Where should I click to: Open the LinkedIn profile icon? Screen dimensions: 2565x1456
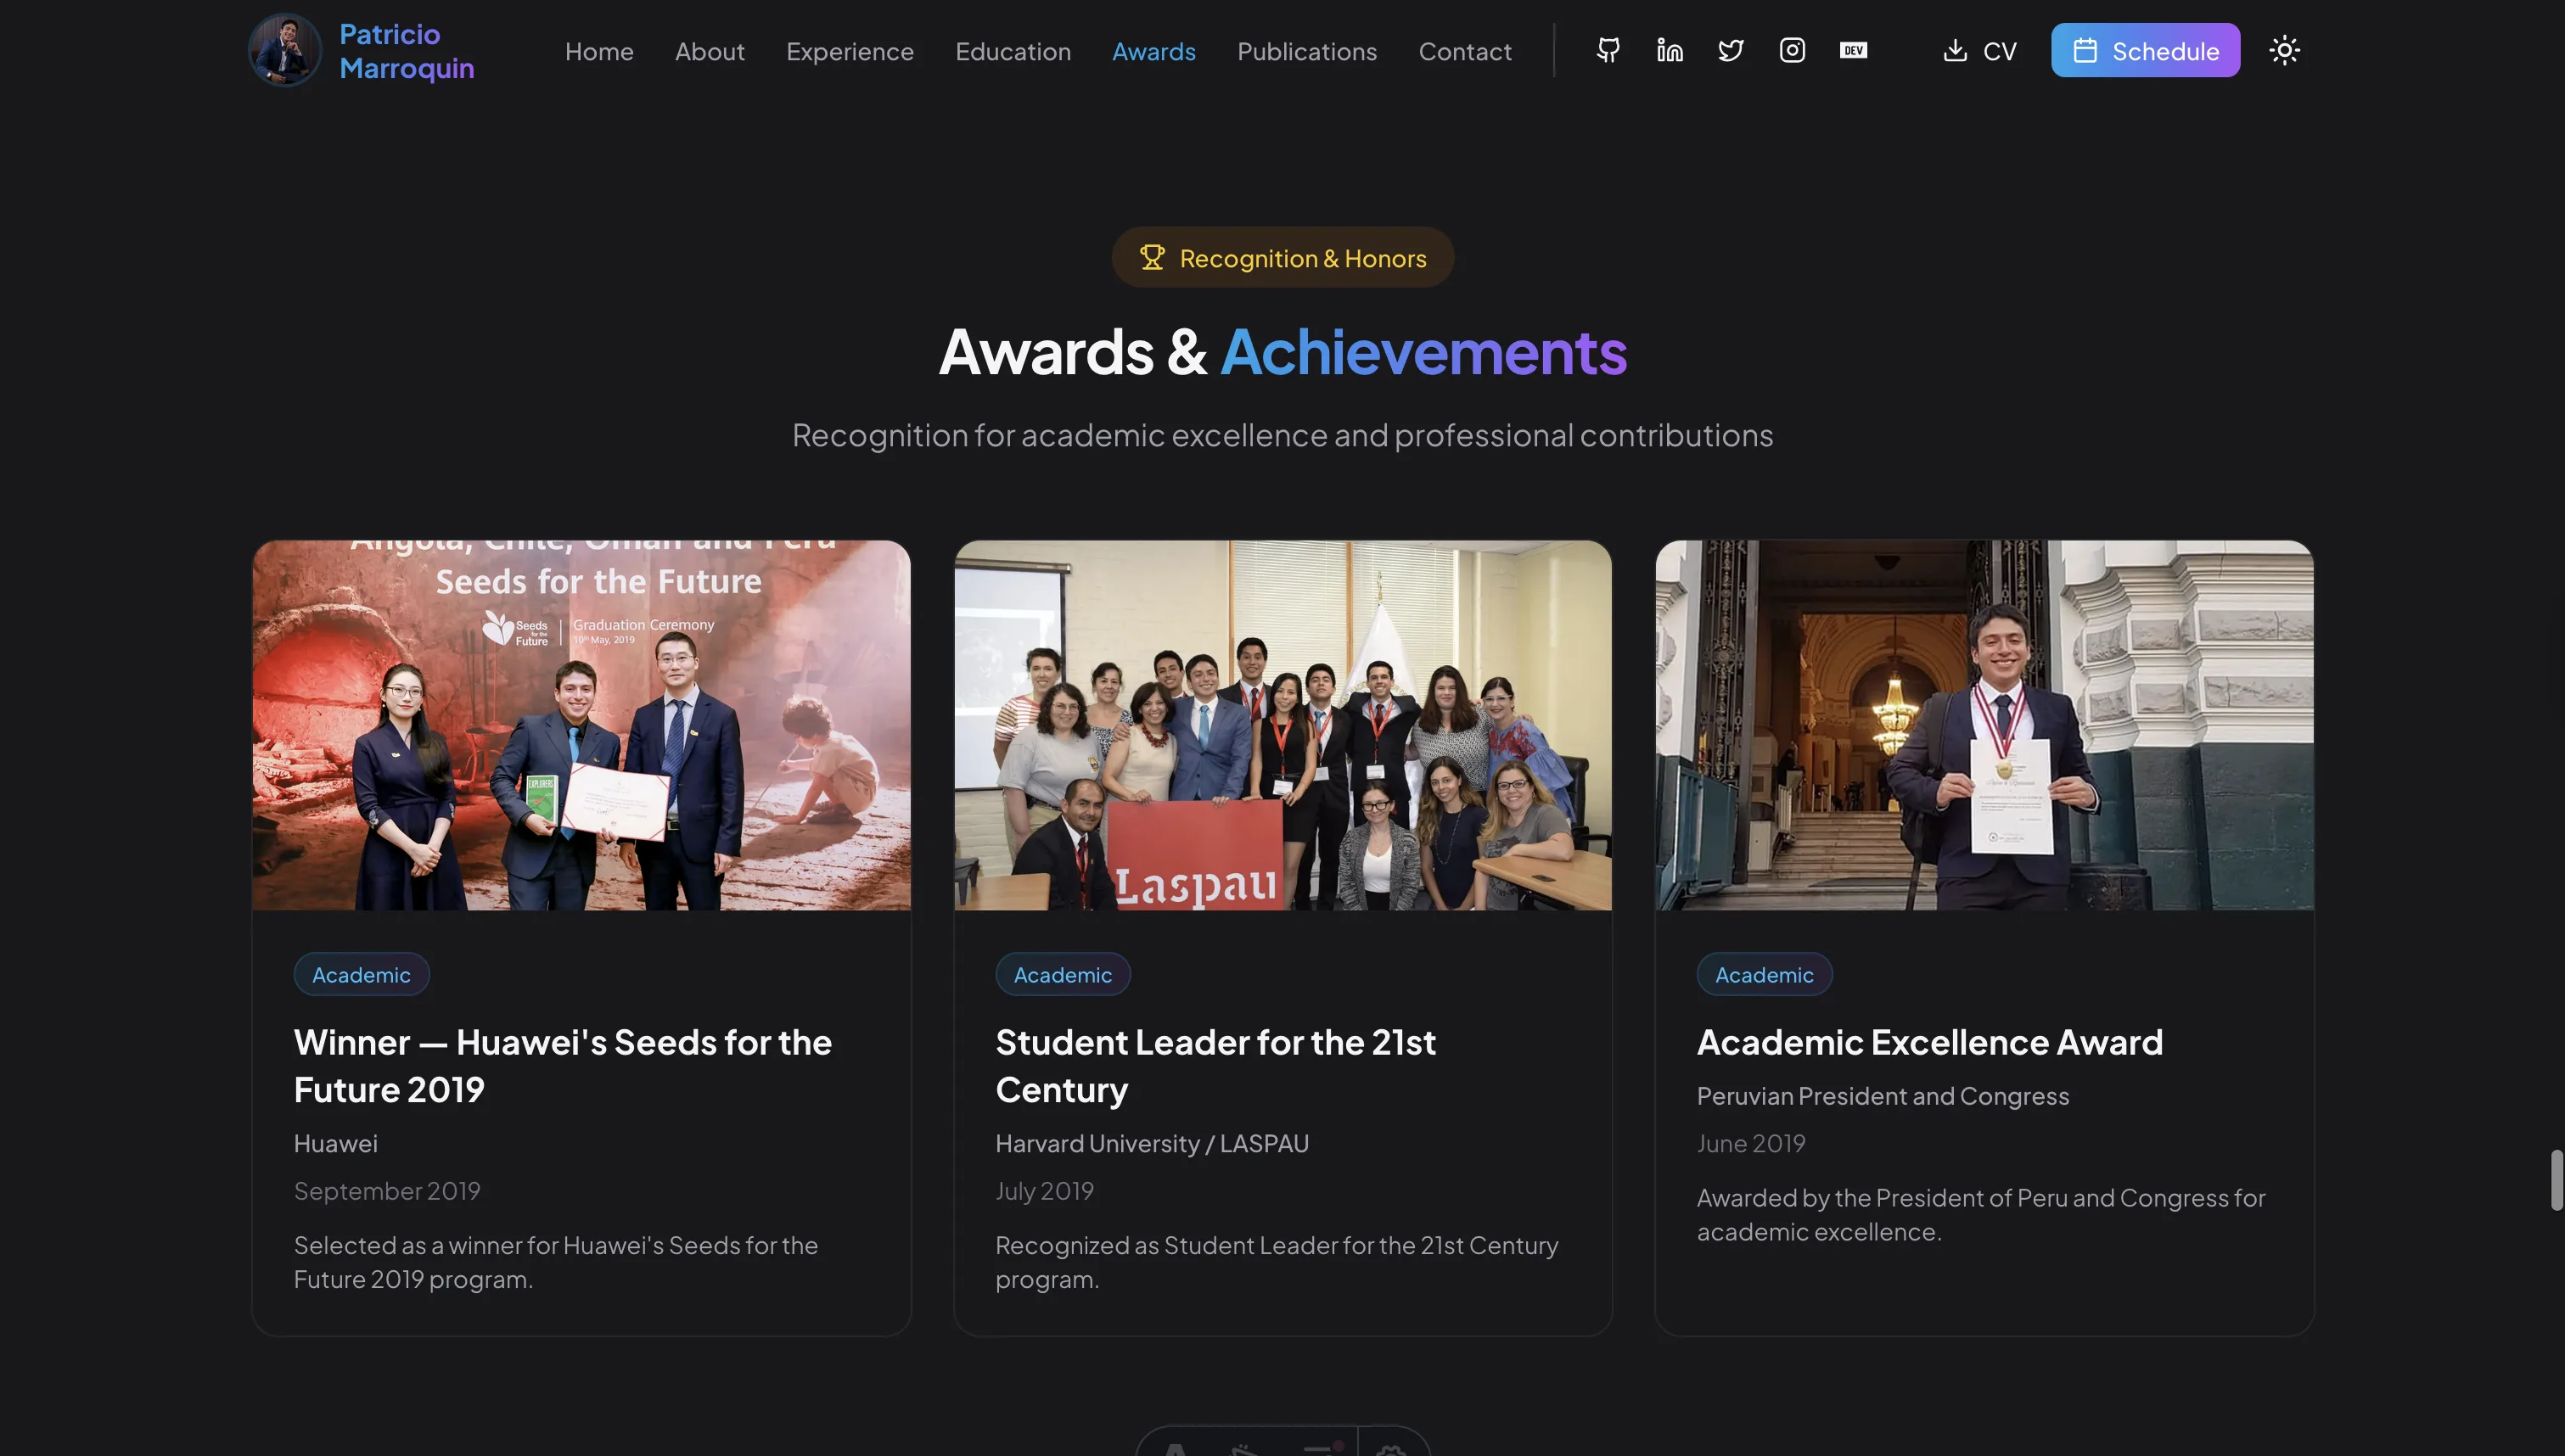(1669, 50)
